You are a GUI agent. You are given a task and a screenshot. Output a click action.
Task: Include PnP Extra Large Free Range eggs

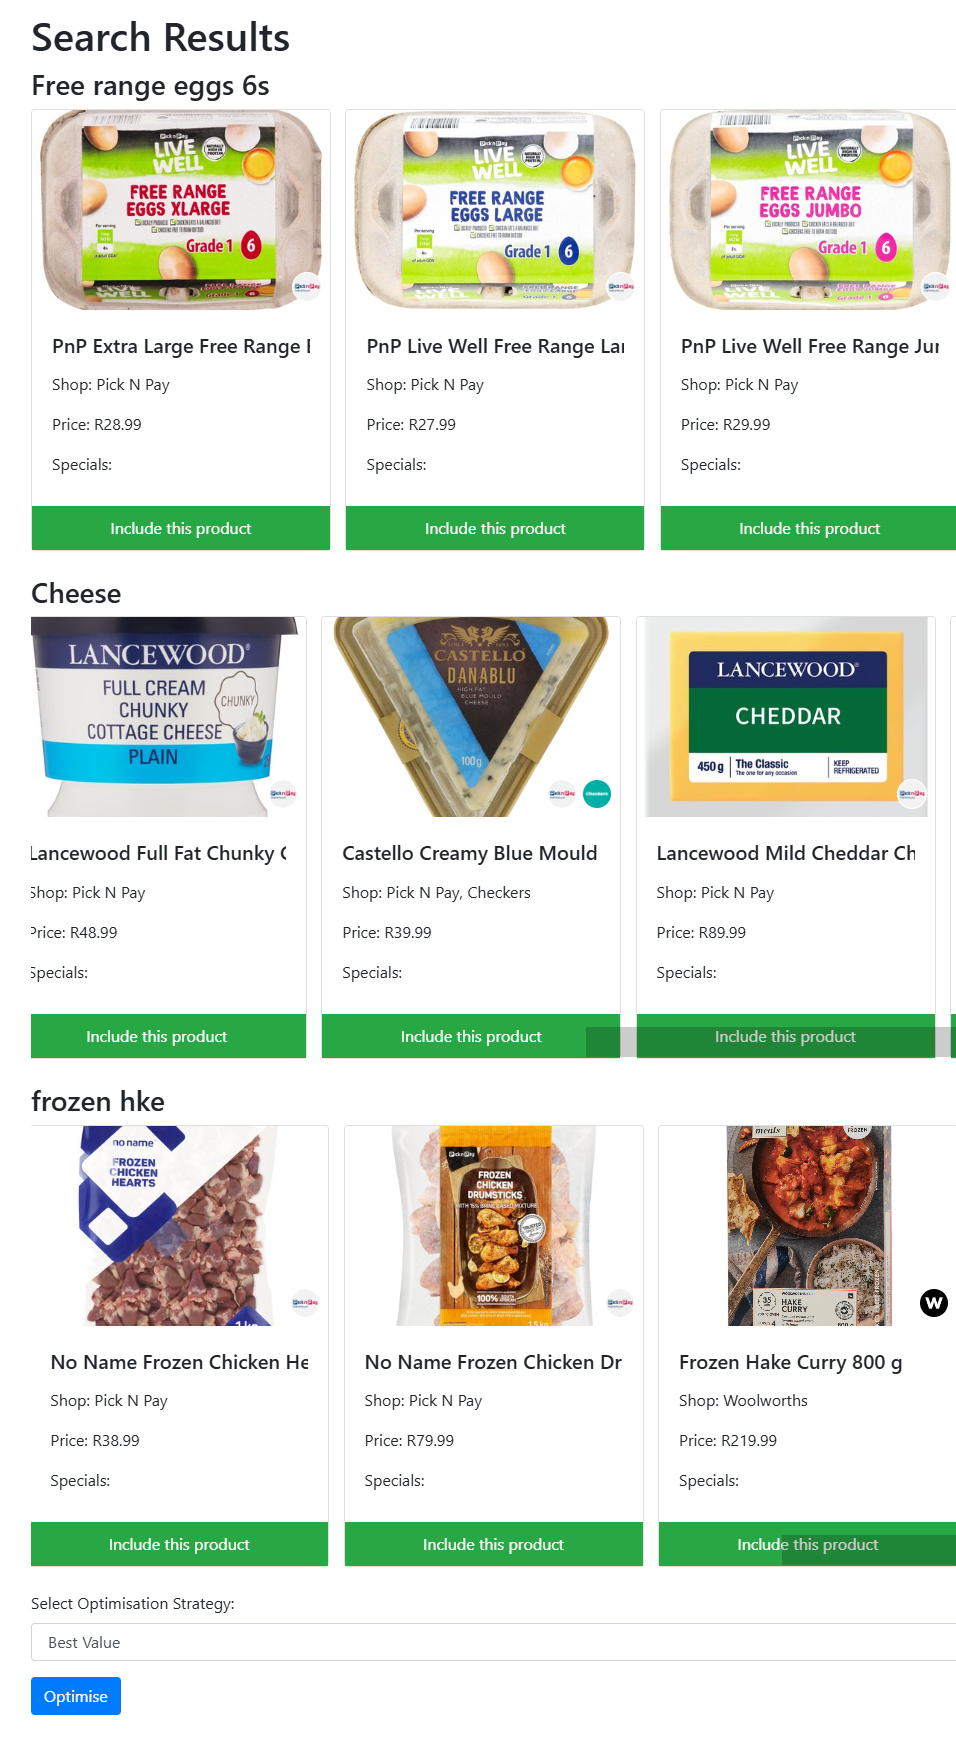click(181, 528)
